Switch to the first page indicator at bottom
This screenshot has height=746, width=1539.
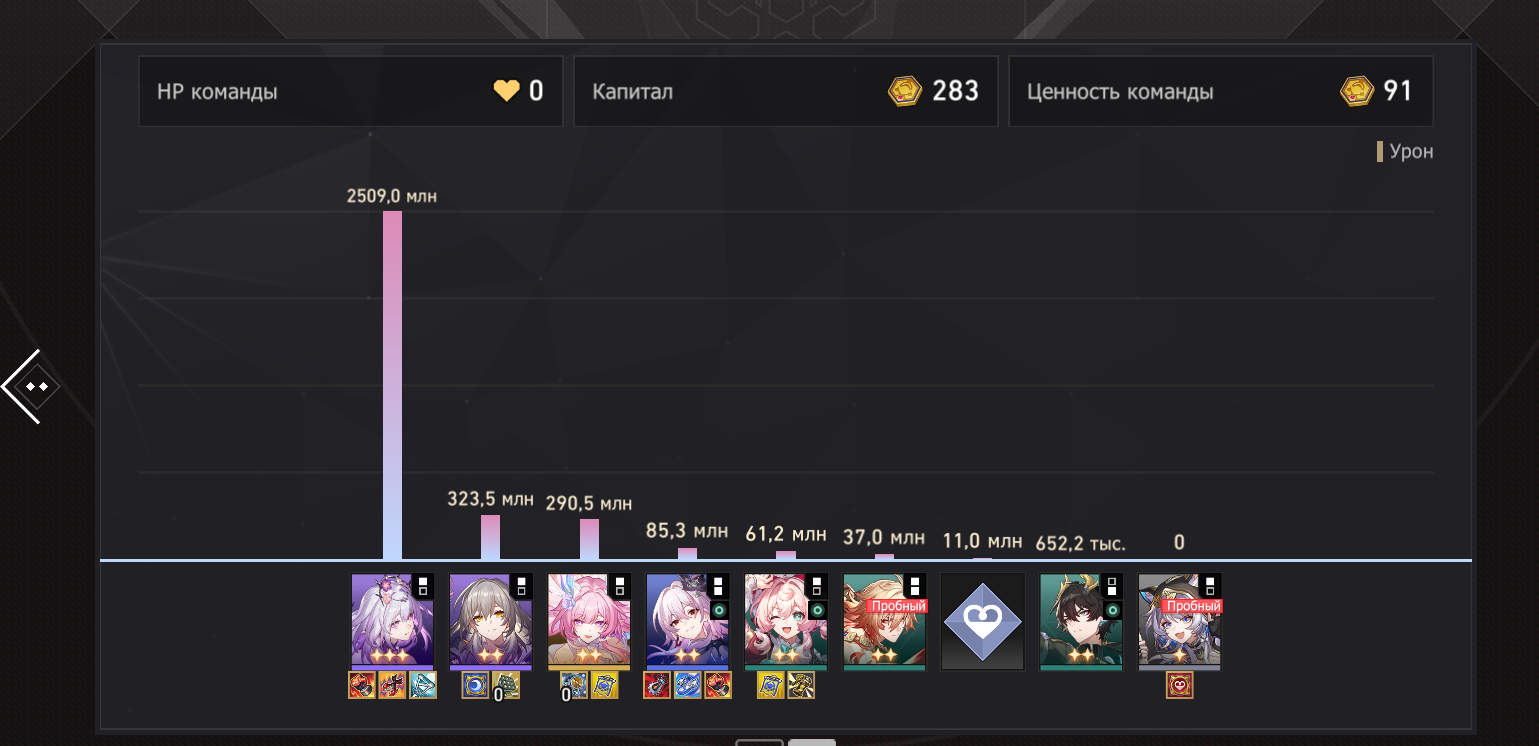[x=760, y=742]
